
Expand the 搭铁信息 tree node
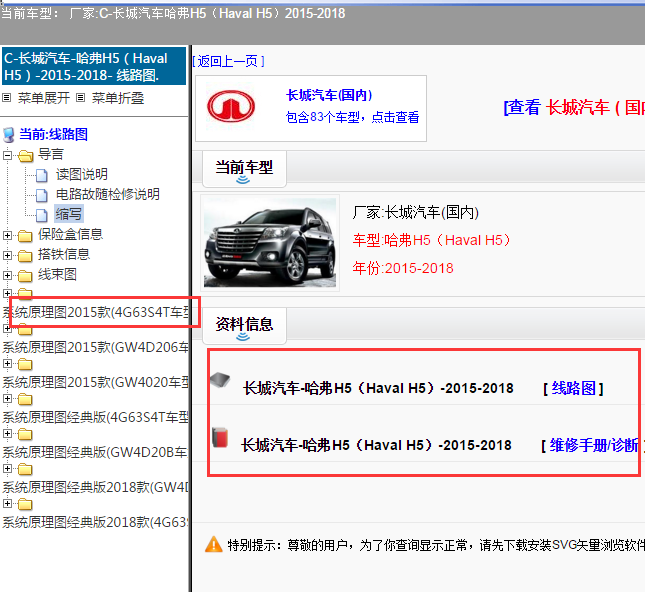point(7,255)
